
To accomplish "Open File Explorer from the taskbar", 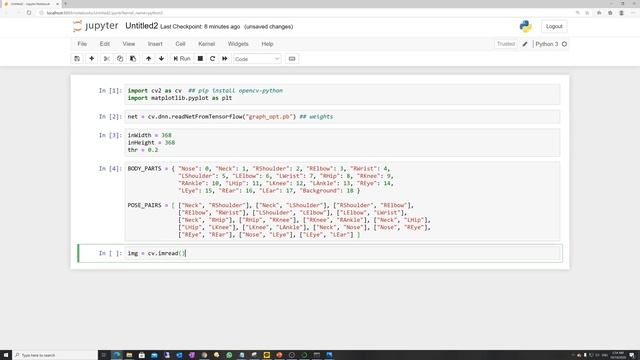I will [129, 355].
